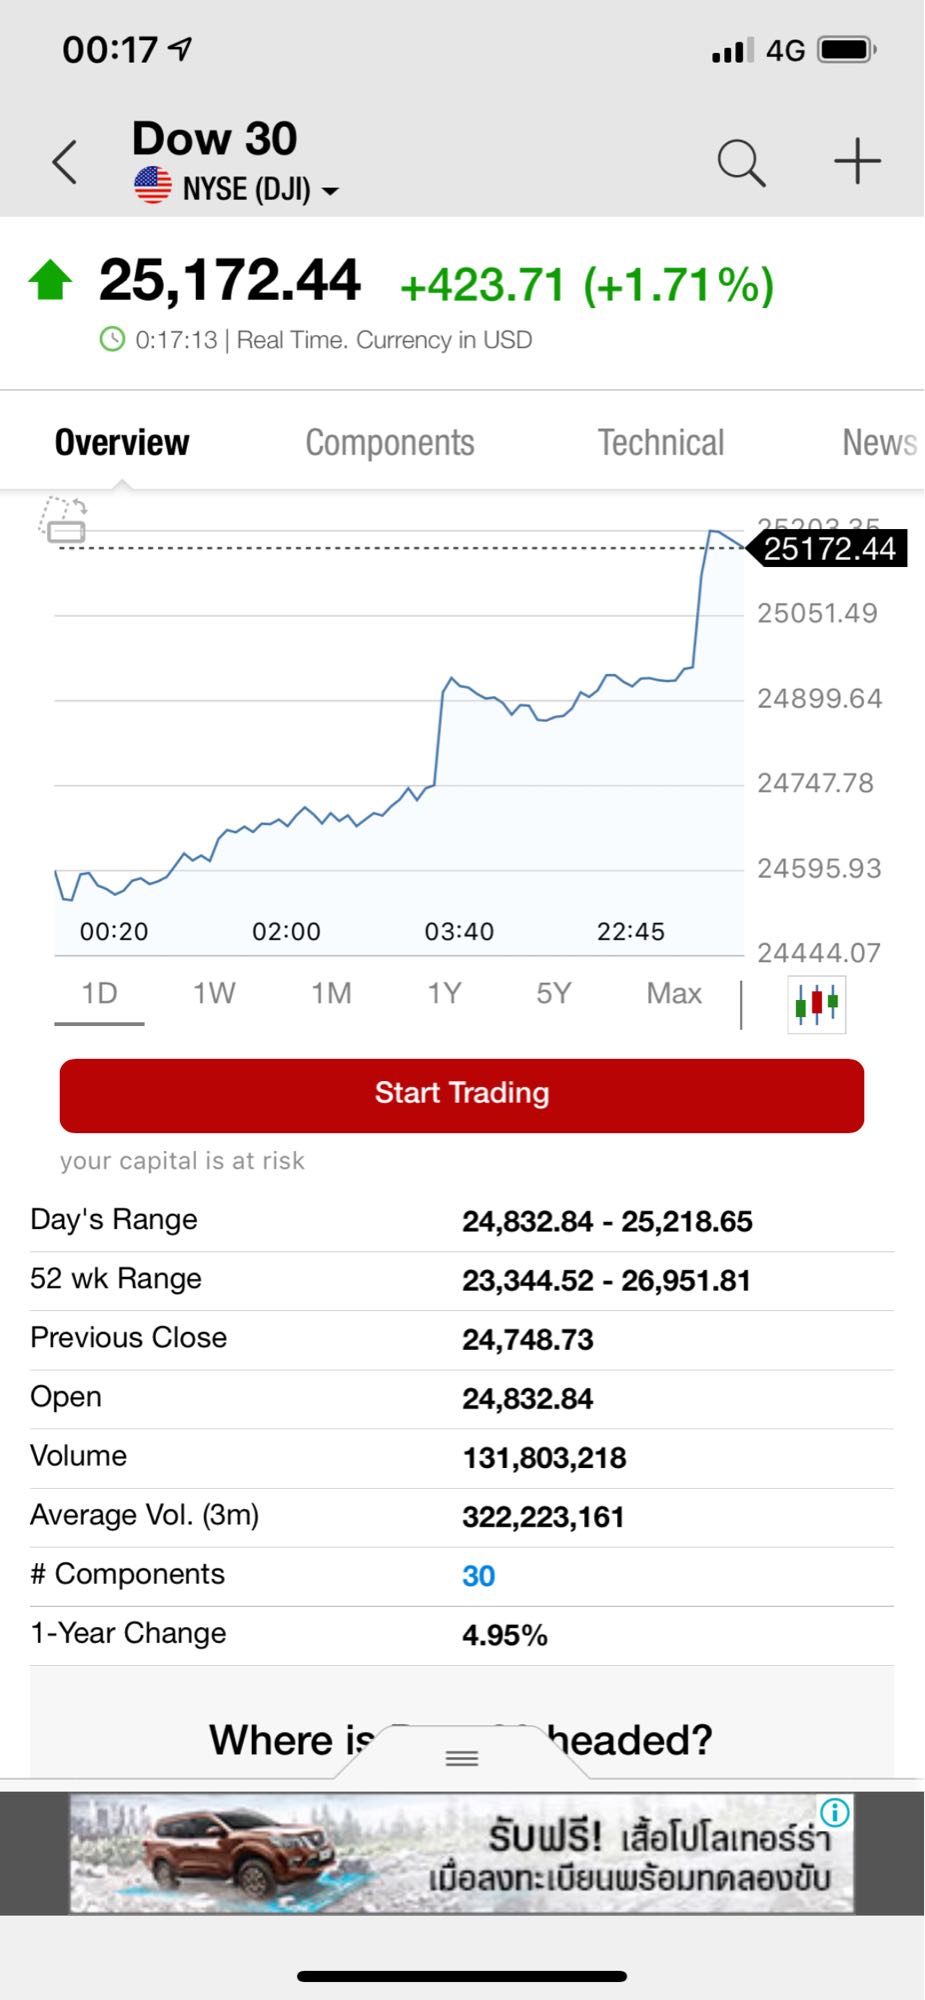Tap the US flag icon
Viewport: 925px width, 2000px height.
(153, 187)
